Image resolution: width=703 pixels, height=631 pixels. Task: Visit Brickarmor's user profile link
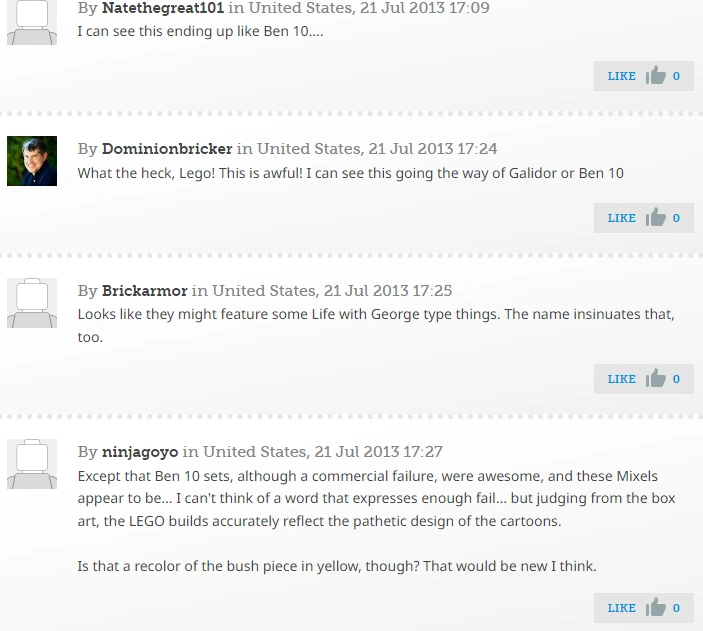coord(144,291)
